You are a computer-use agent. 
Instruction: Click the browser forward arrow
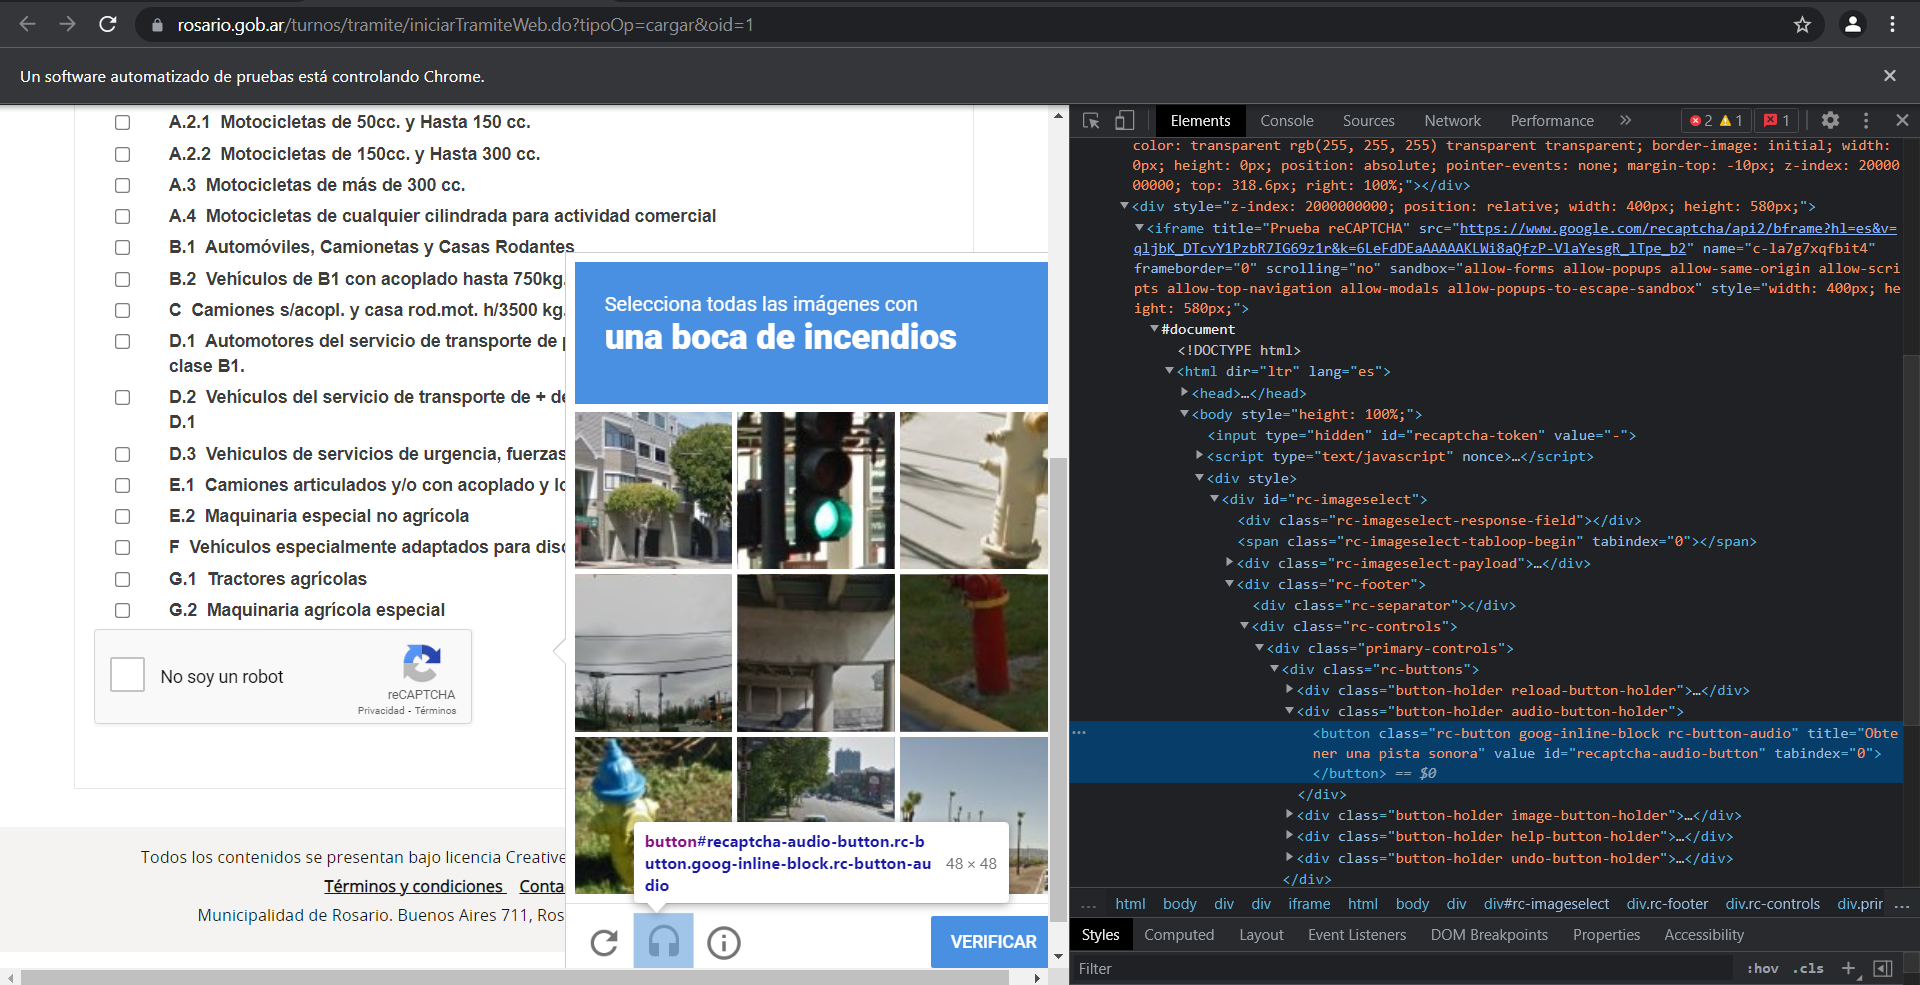67,24
